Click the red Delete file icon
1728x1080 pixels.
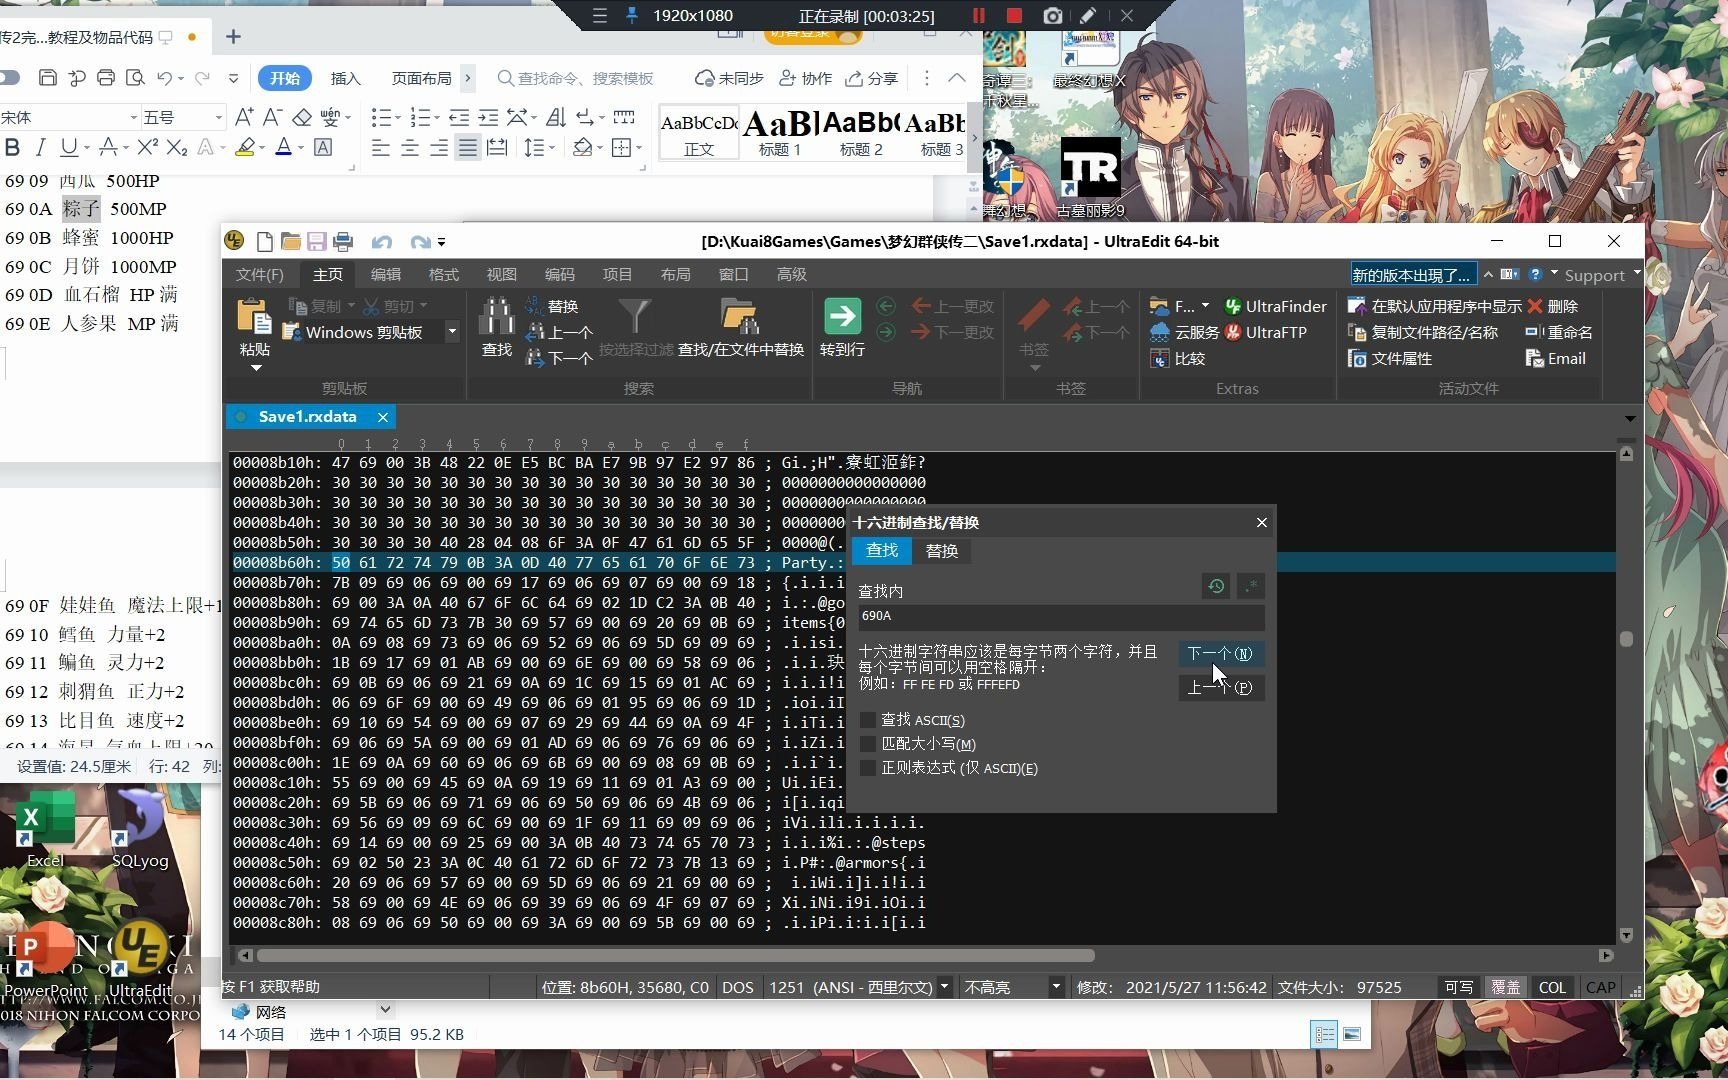tap(1535, 306)
